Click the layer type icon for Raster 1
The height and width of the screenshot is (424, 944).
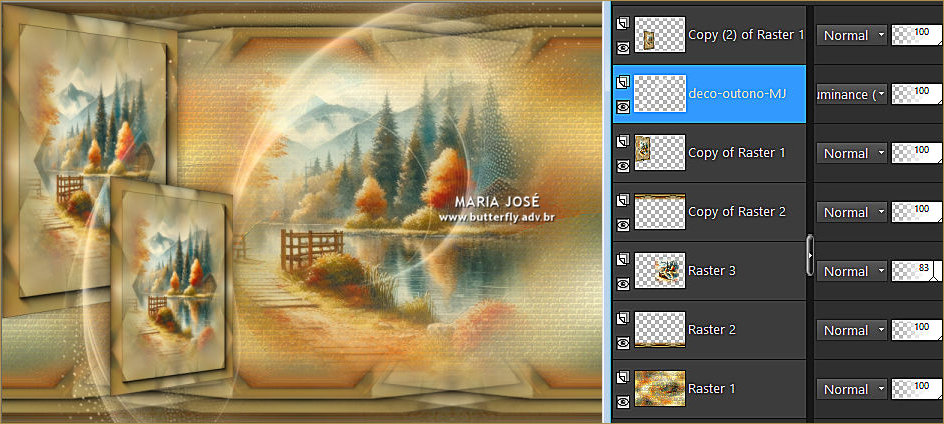tap(623, 376)
